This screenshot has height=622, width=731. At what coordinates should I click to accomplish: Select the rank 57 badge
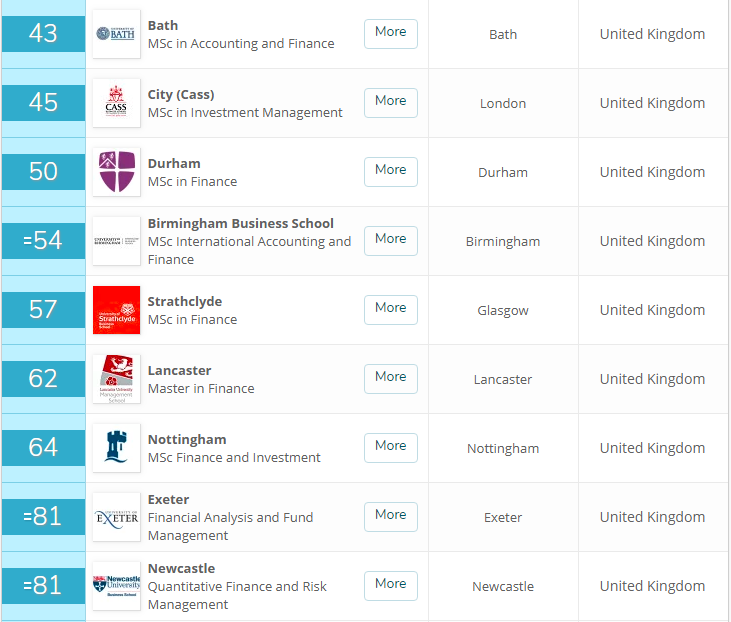click(x=43, y=310)
